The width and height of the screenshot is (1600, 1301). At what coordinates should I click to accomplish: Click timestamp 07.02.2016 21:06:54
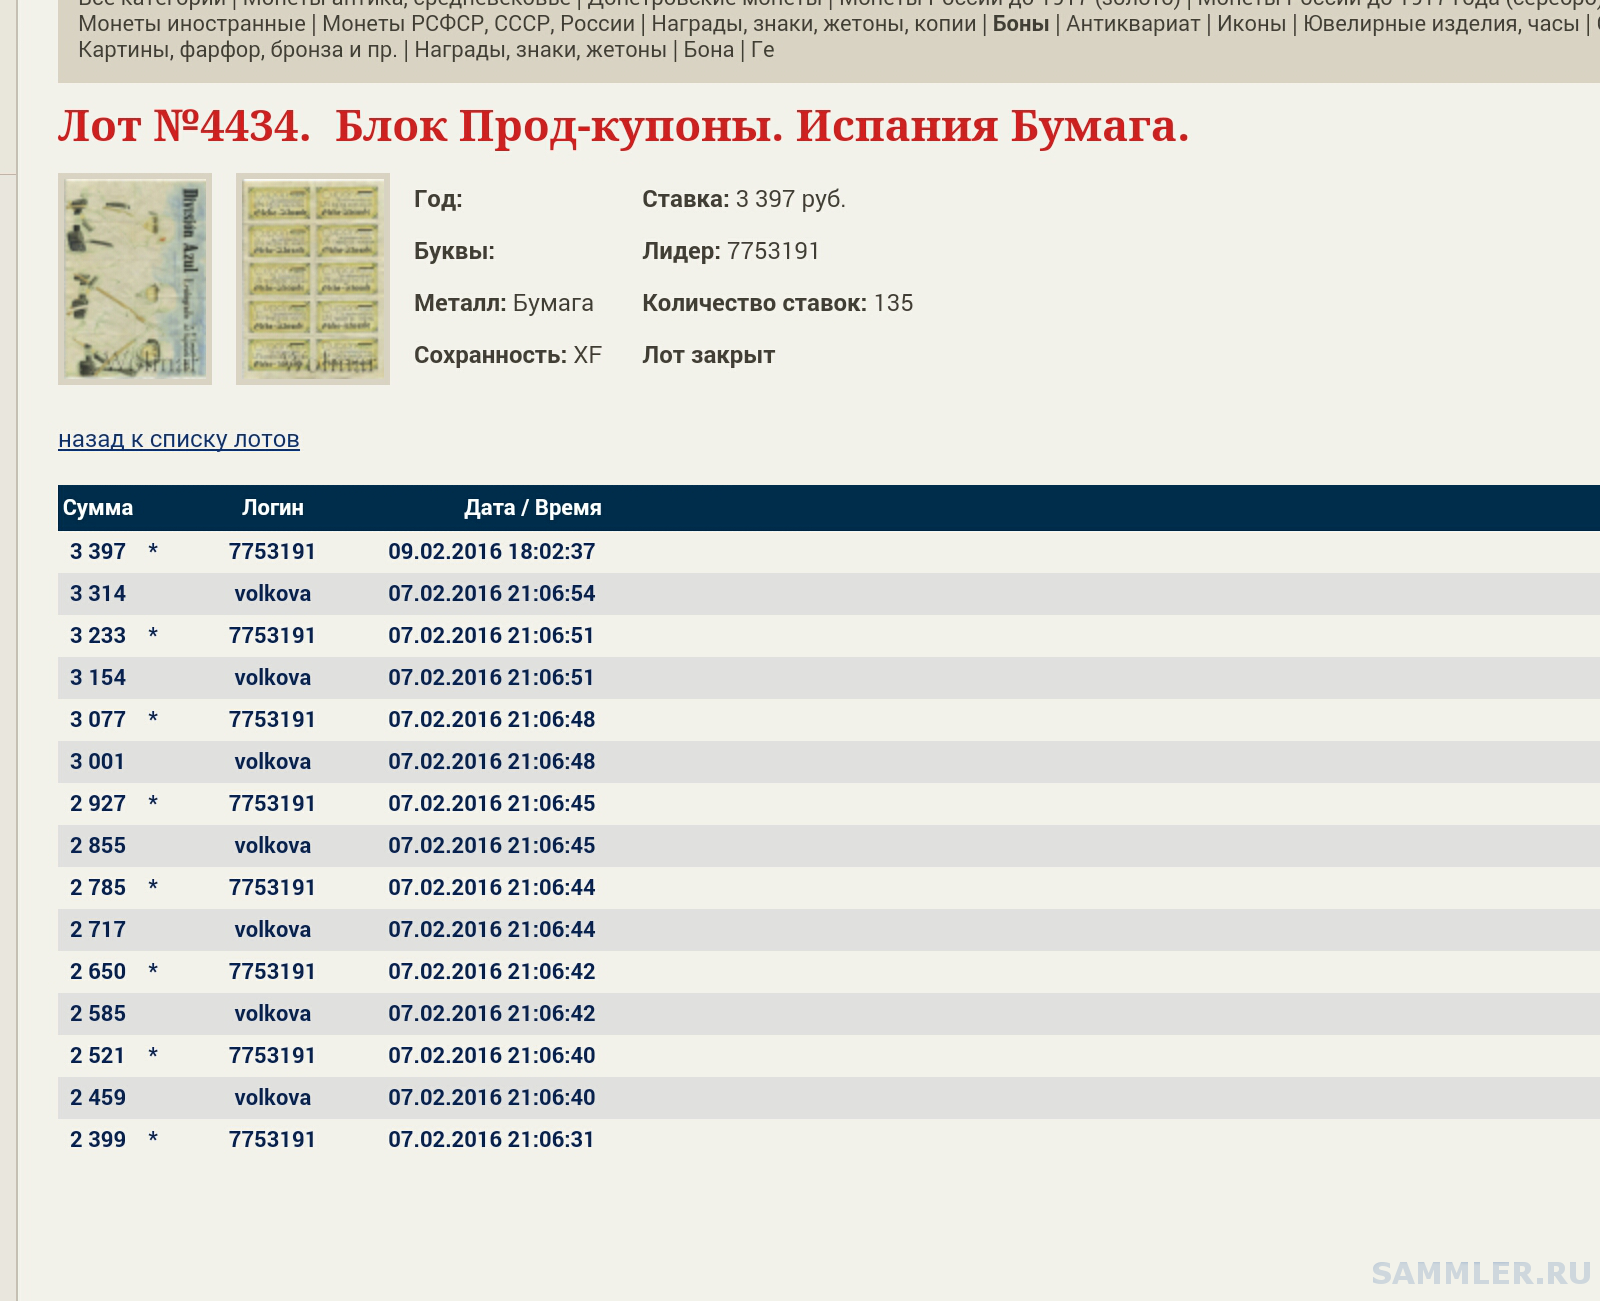click(x=492, y=593)
